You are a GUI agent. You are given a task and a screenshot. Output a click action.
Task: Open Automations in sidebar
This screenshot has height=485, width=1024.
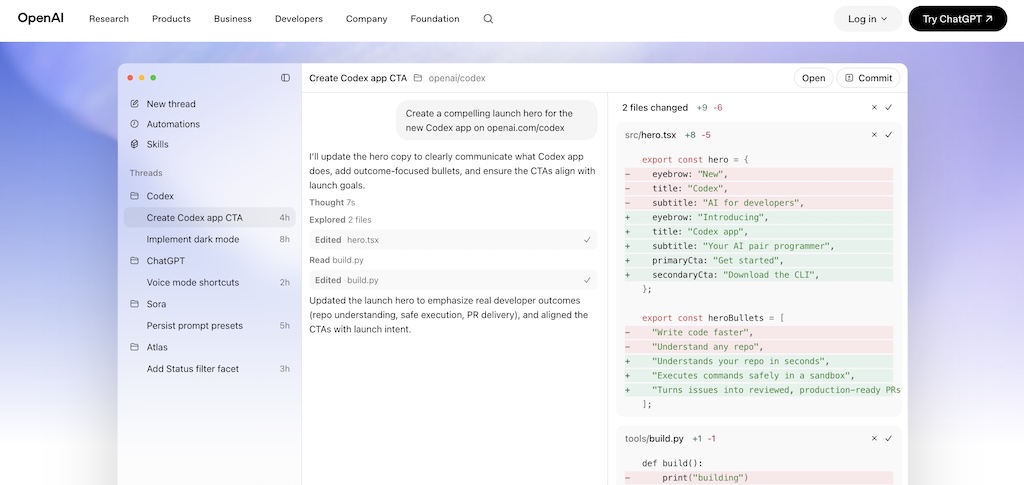tap(173, 124)
